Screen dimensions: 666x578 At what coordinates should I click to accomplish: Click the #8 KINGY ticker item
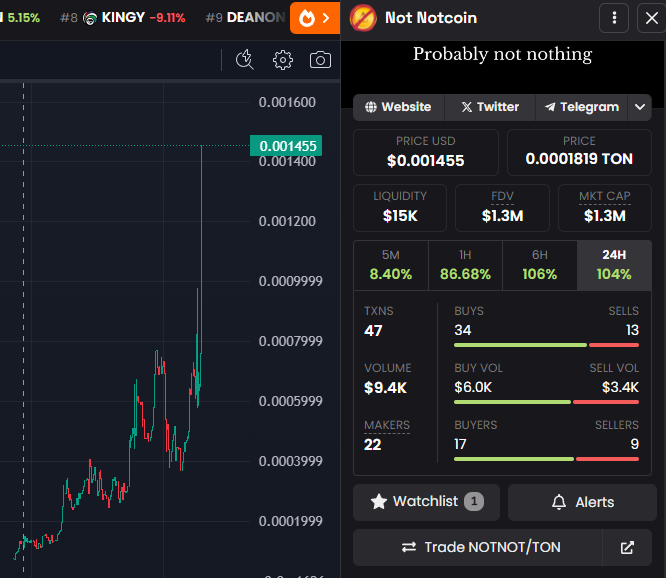[x=123, y=18]
